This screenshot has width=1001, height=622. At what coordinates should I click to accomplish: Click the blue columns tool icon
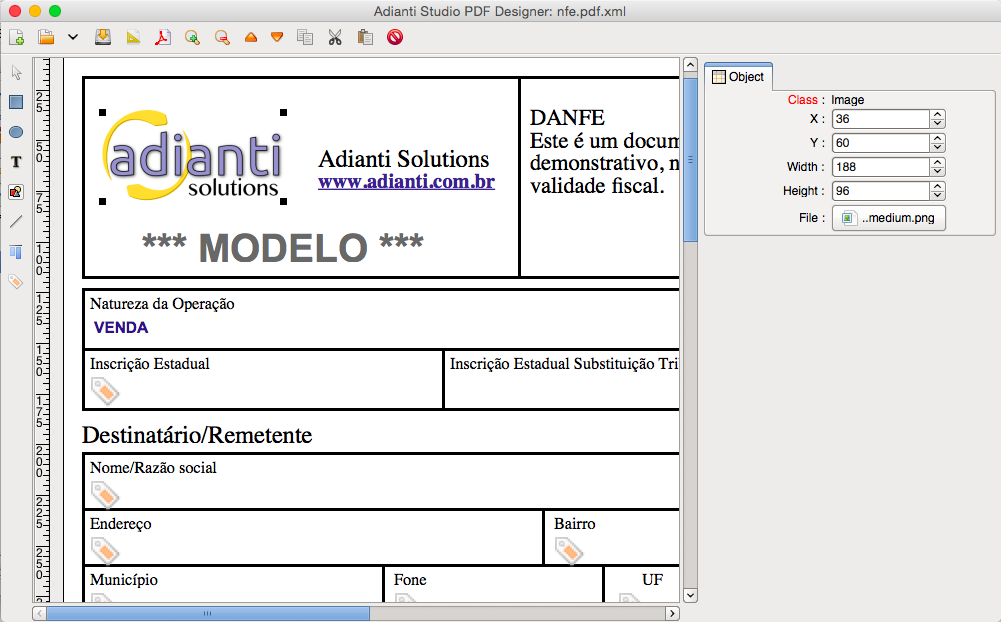pos(16,252)
